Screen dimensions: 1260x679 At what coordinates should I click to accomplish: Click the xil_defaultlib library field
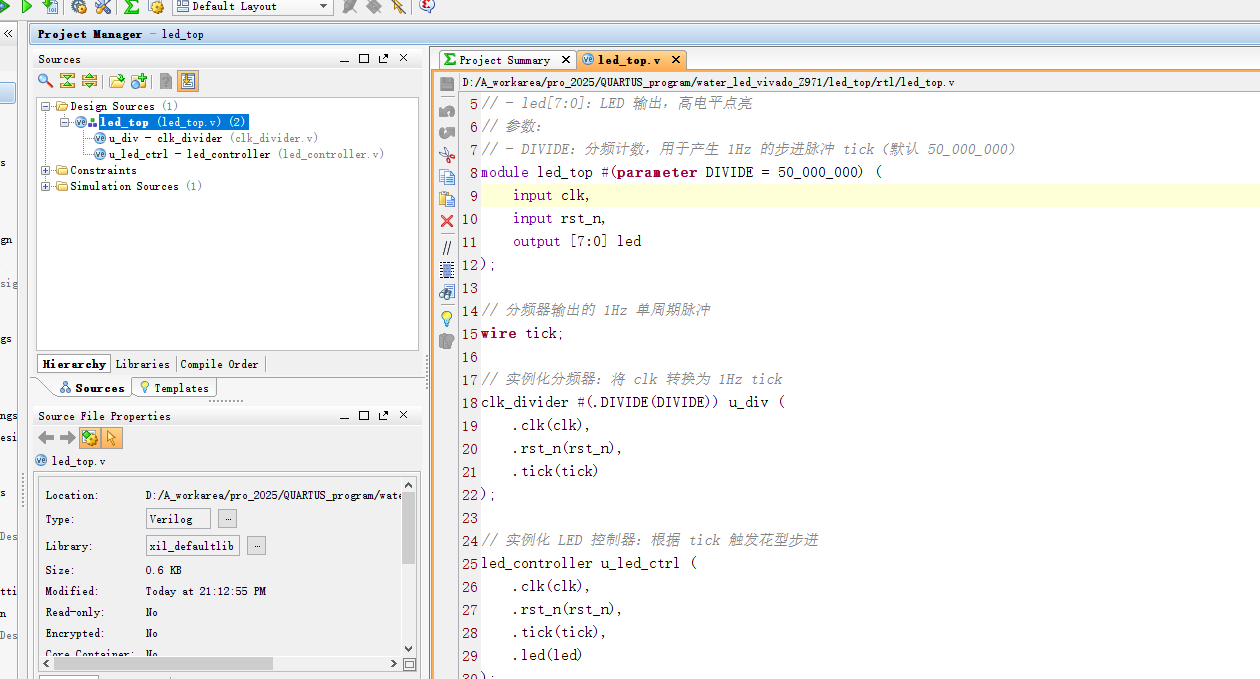193,545
